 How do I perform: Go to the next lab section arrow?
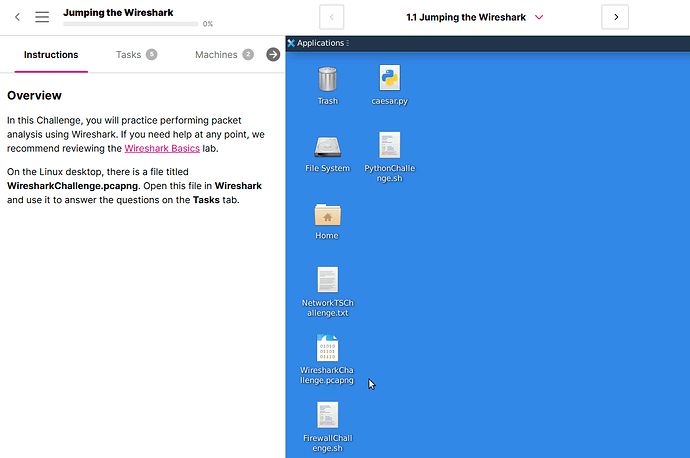pyautogui.click(x=615, y=17)
